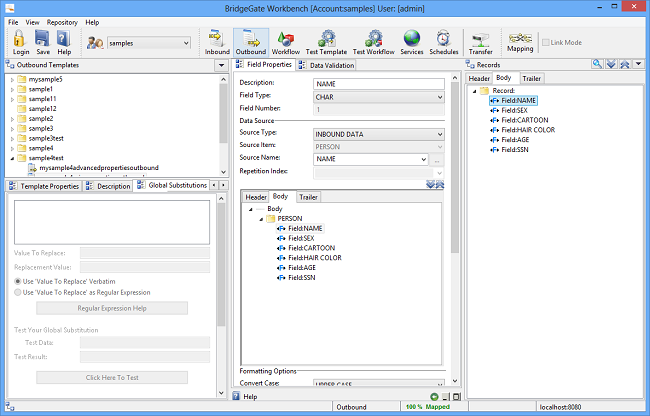This screenshot has width=650, height=416.
Task: Open the View menu
Action: pyautogui.click(x=32, y=22)
